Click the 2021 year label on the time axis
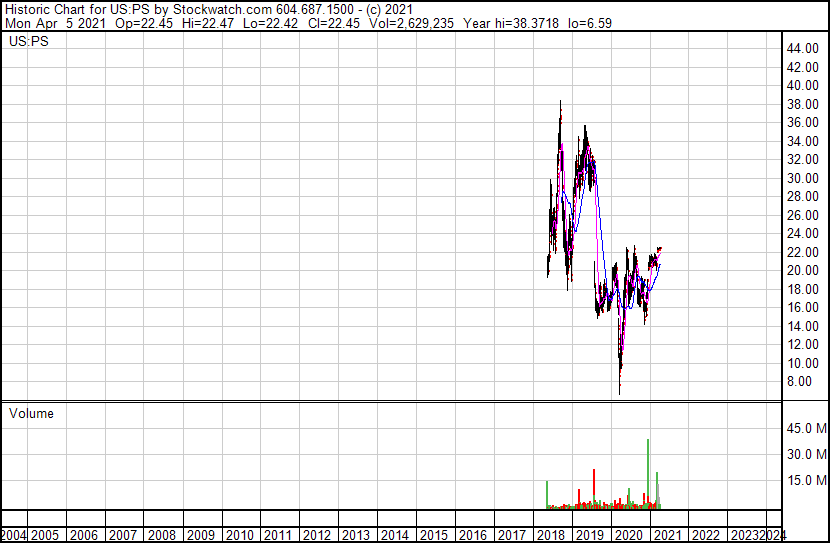This screenshot has width=830, height=543. (667, 535)
